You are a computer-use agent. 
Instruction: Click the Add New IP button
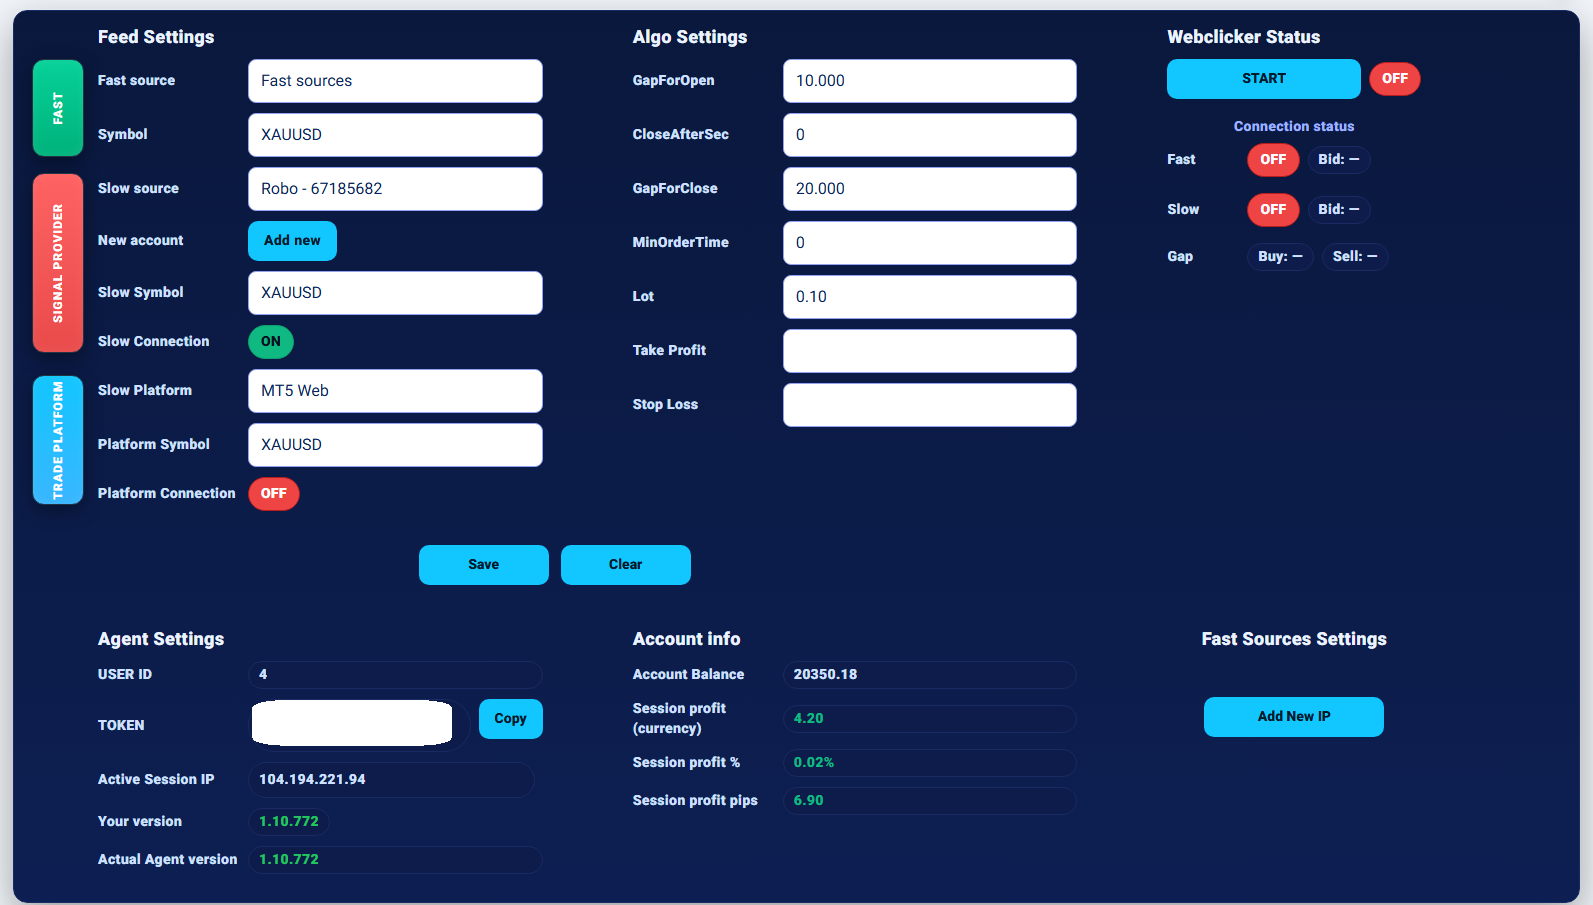pyautogui.click(x=1294, y=717)
